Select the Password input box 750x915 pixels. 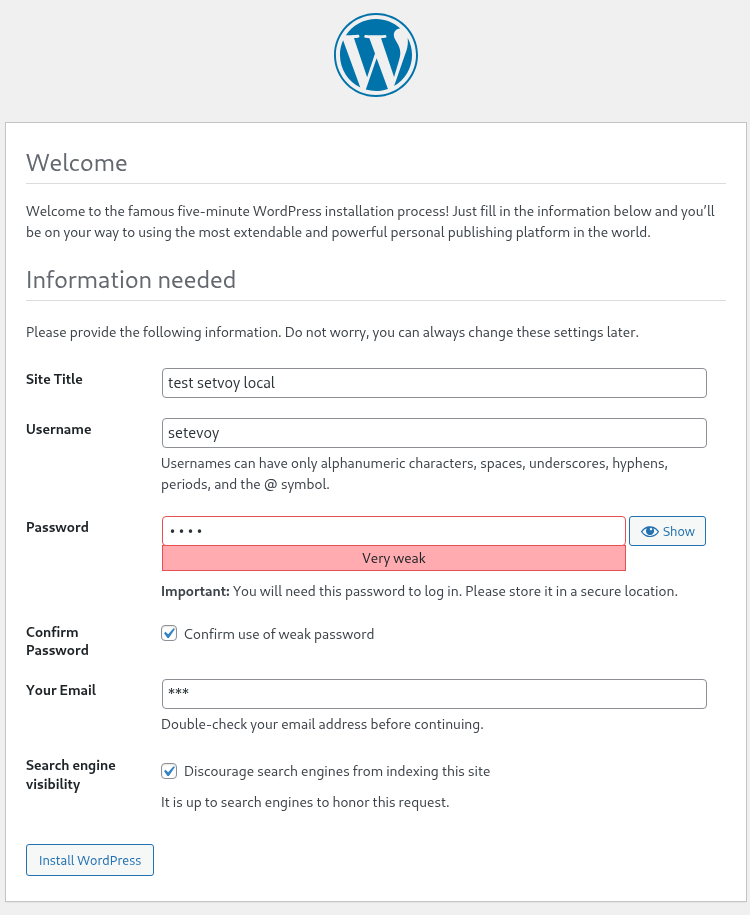coord(393,531)
